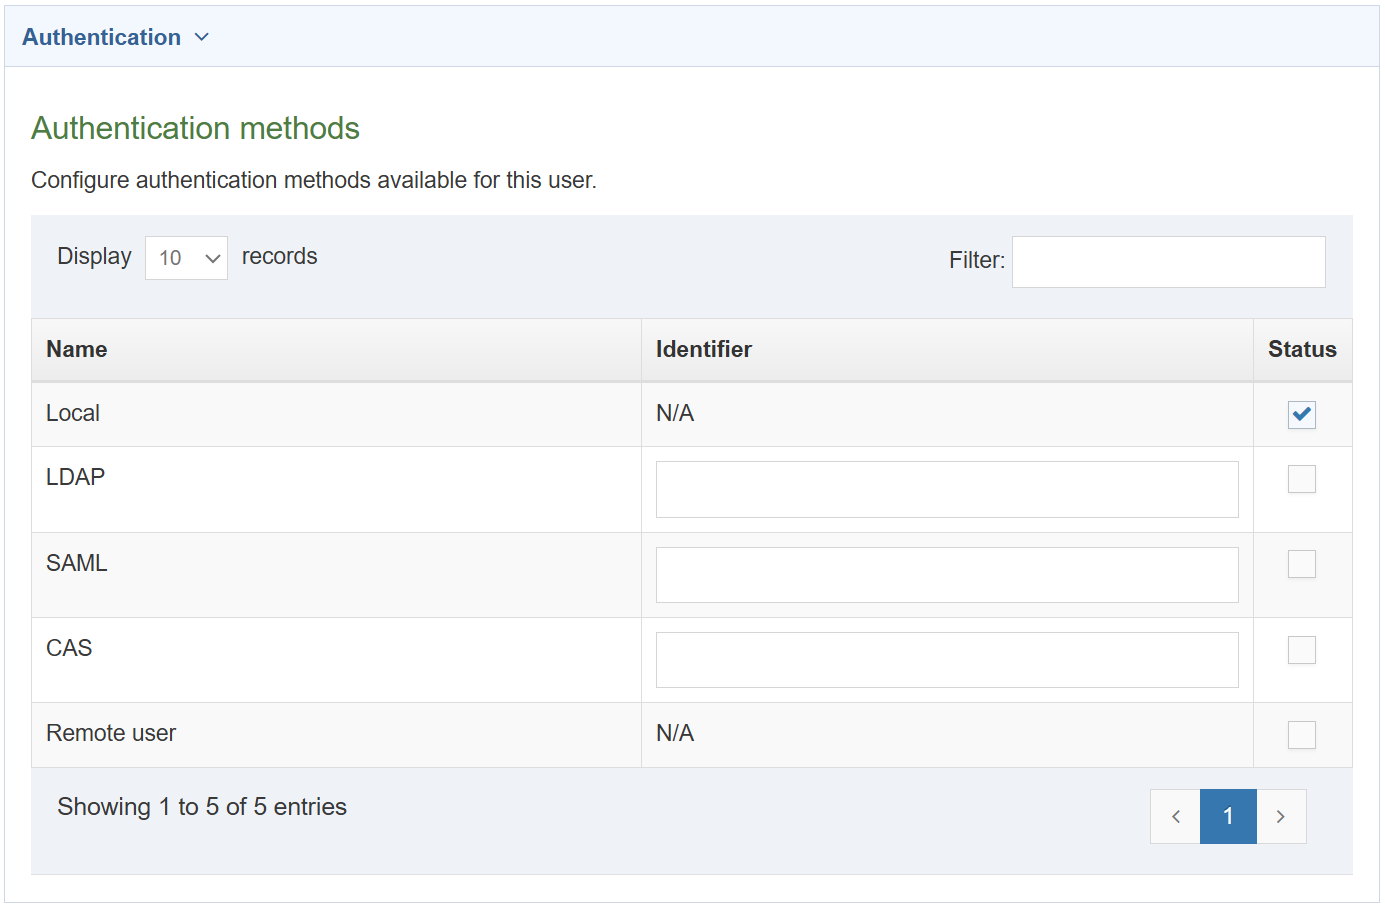This screenshot has height=907, width=1385.
Task: Click the CAS identifier input field
Action: click(947, 660)
